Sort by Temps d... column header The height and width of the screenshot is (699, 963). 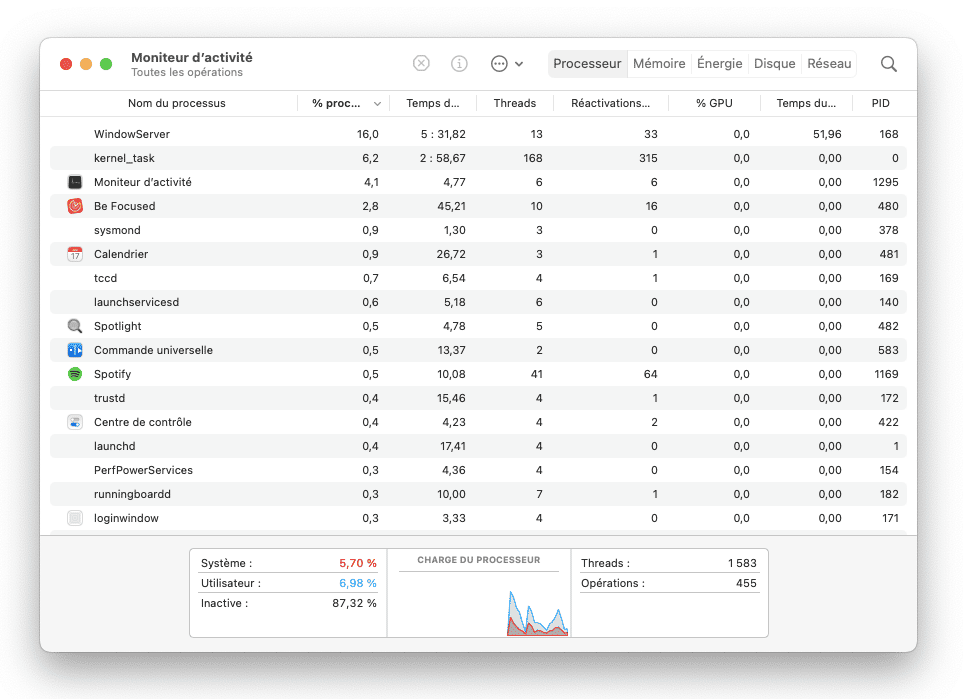pyautogui.click(x=432, y=103)
